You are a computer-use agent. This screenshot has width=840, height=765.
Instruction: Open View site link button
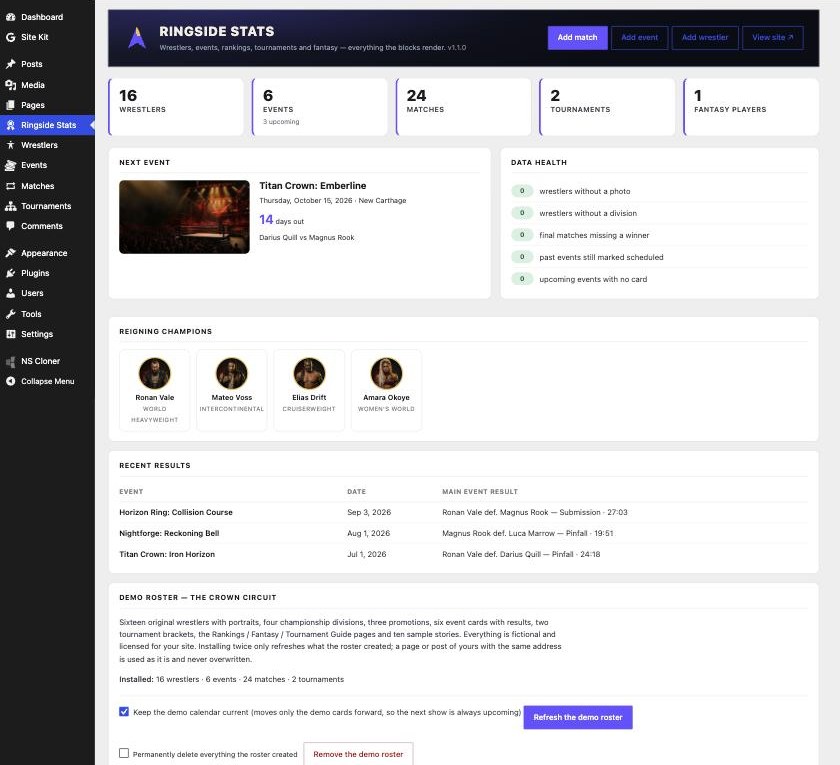[x=772, y=38]
